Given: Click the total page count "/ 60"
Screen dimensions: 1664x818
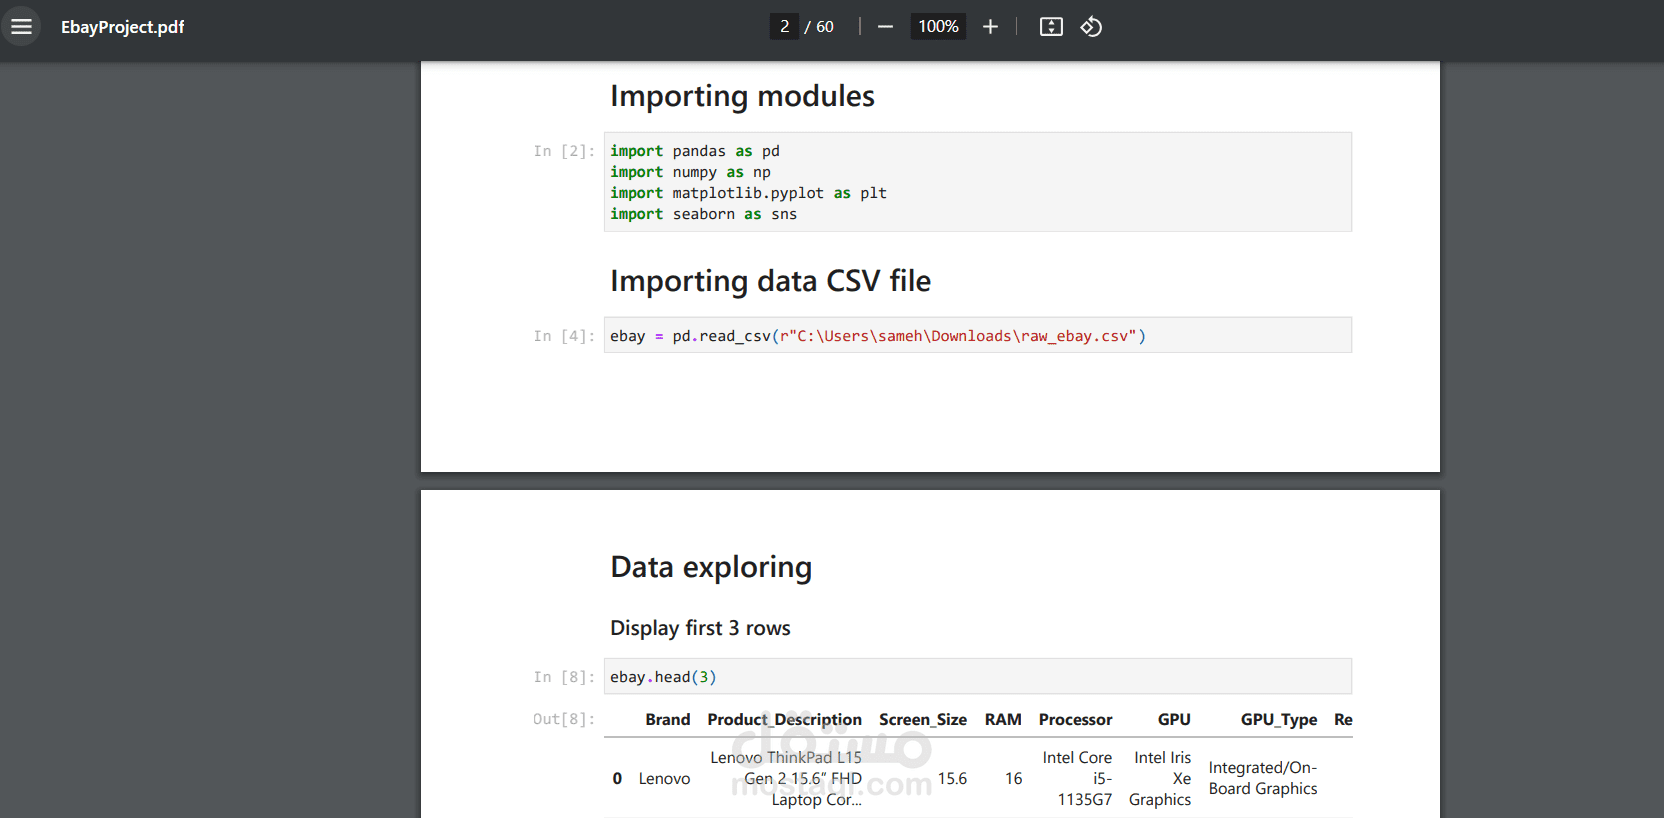Looking at the screenshot, I should [819, 27].
